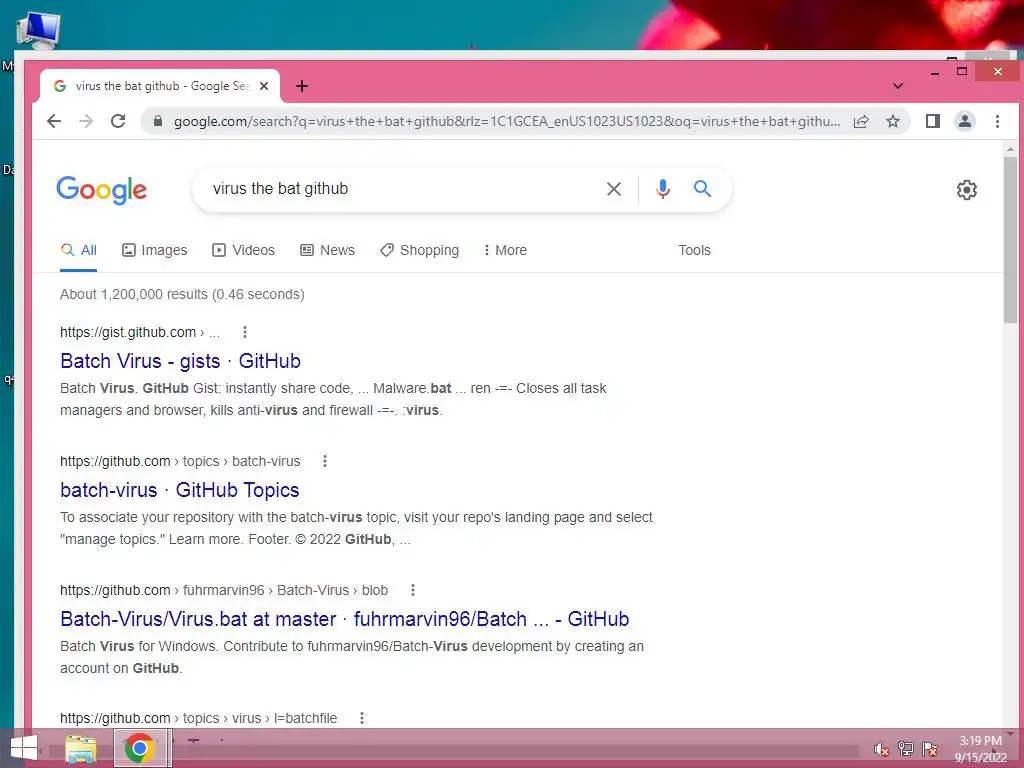Open 'Batch-Virus/Virus.bat at master' result
Image resolution: width=1024 pixels, height=768 pixels.
(344, 619)
